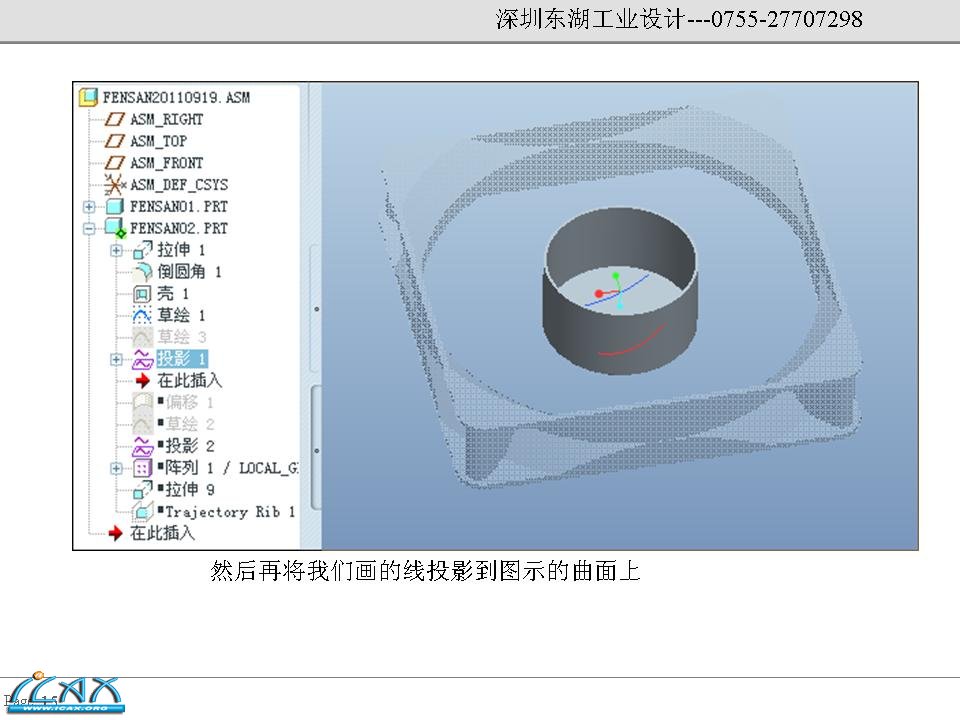Click the suppressed 草绘 3 sketch icon
The width and height of the screenshot is (960, 720).
(x=142, y=337)
